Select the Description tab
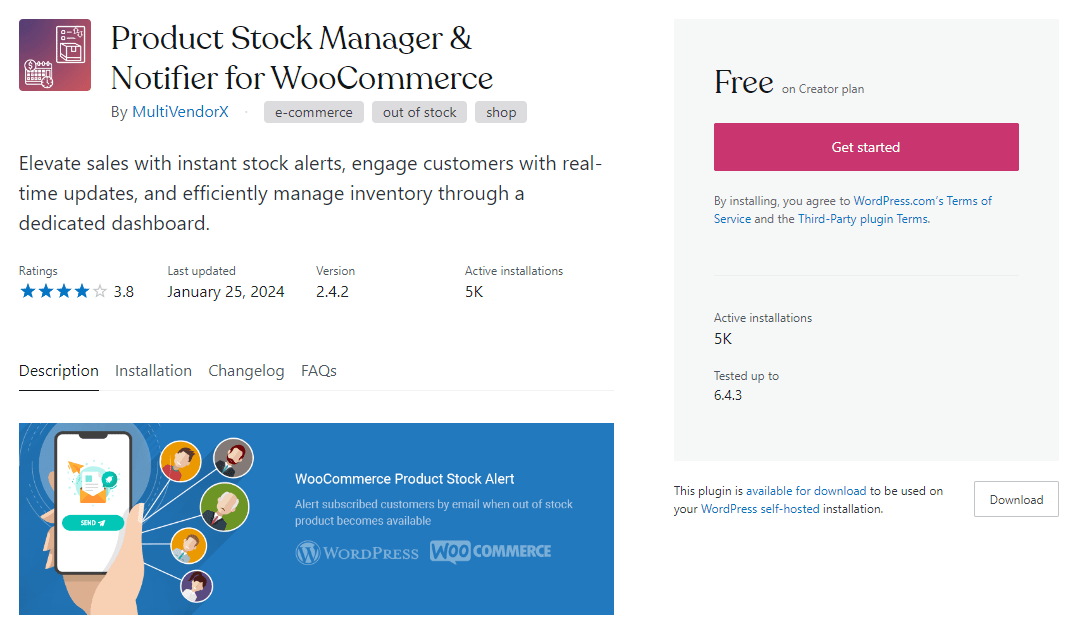1080x641 pixels. pyautogui.click(x=58, y=370)
